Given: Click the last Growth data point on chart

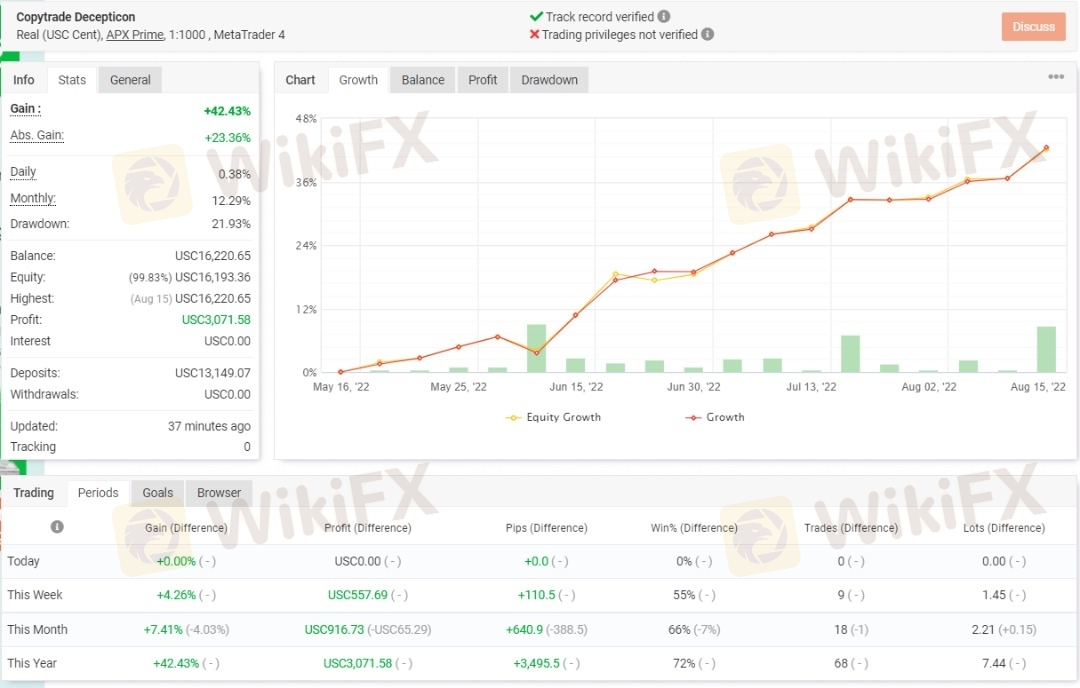Looking at the screenshot, I should tap(1046, 148).
